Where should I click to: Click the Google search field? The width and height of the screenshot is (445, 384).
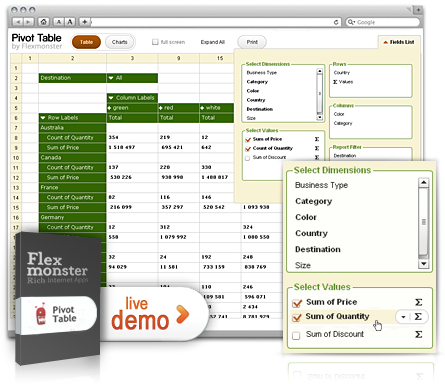383,22
